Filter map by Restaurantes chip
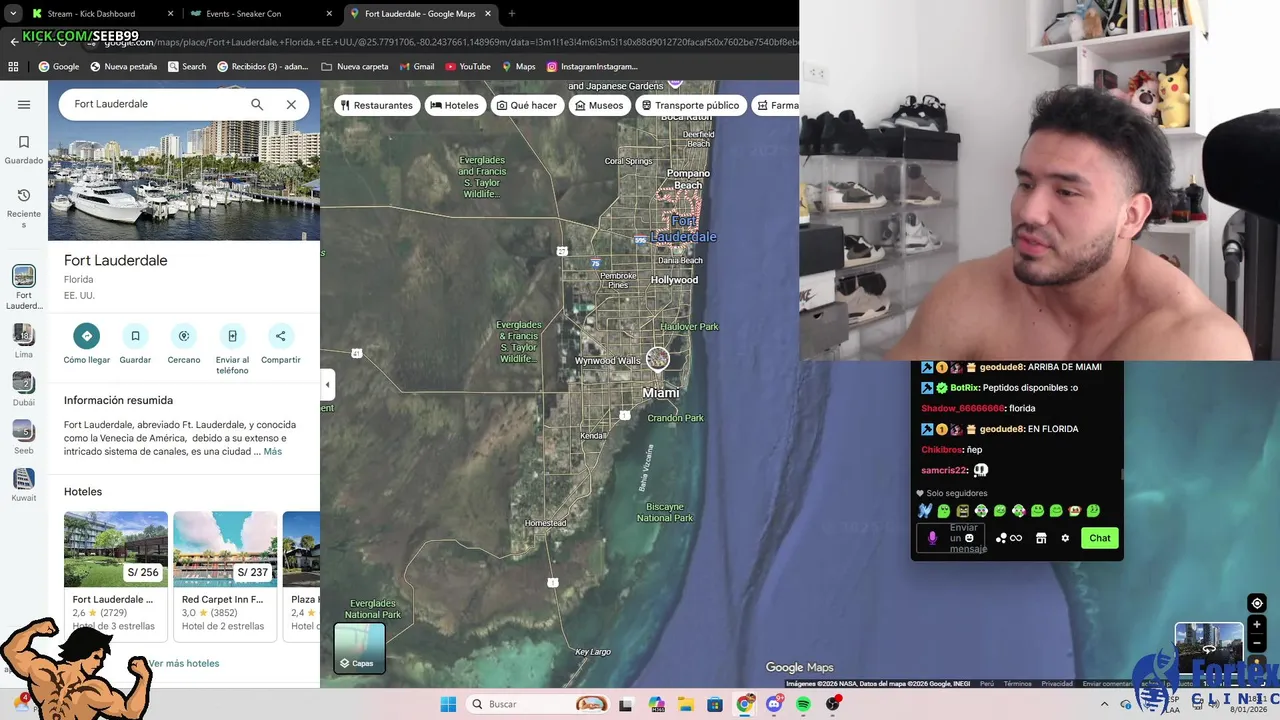Image resolution: width=1280 pixels, height=720 pixels. [377, 105]
